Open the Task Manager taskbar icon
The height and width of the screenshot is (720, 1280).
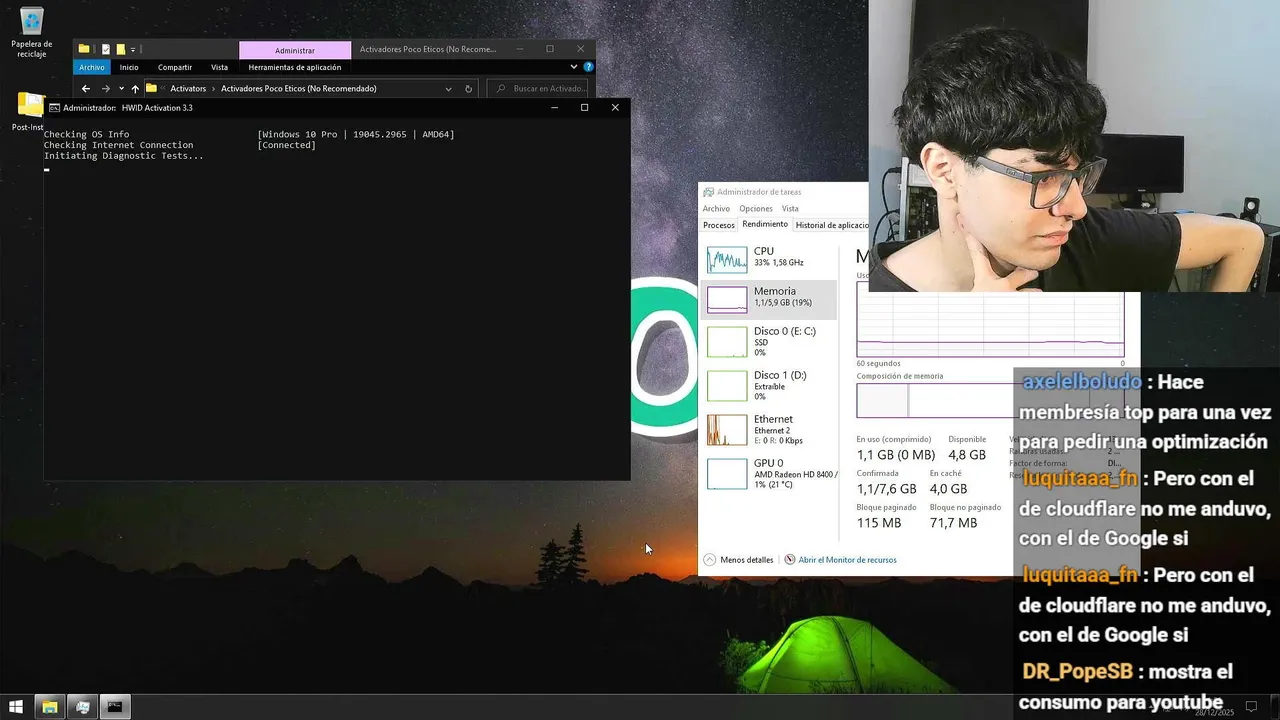tap(83, 707)
